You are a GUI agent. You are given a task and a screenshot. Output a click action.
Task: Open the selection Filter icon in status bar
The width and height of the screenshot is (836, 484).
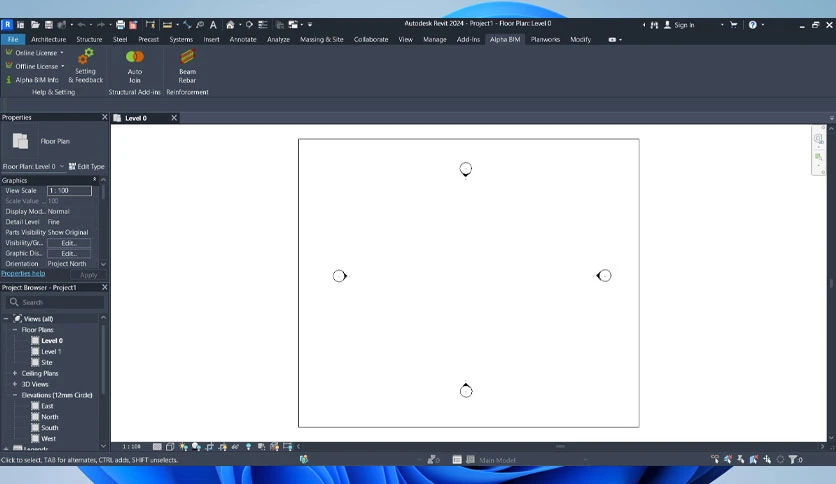(793, 459)
